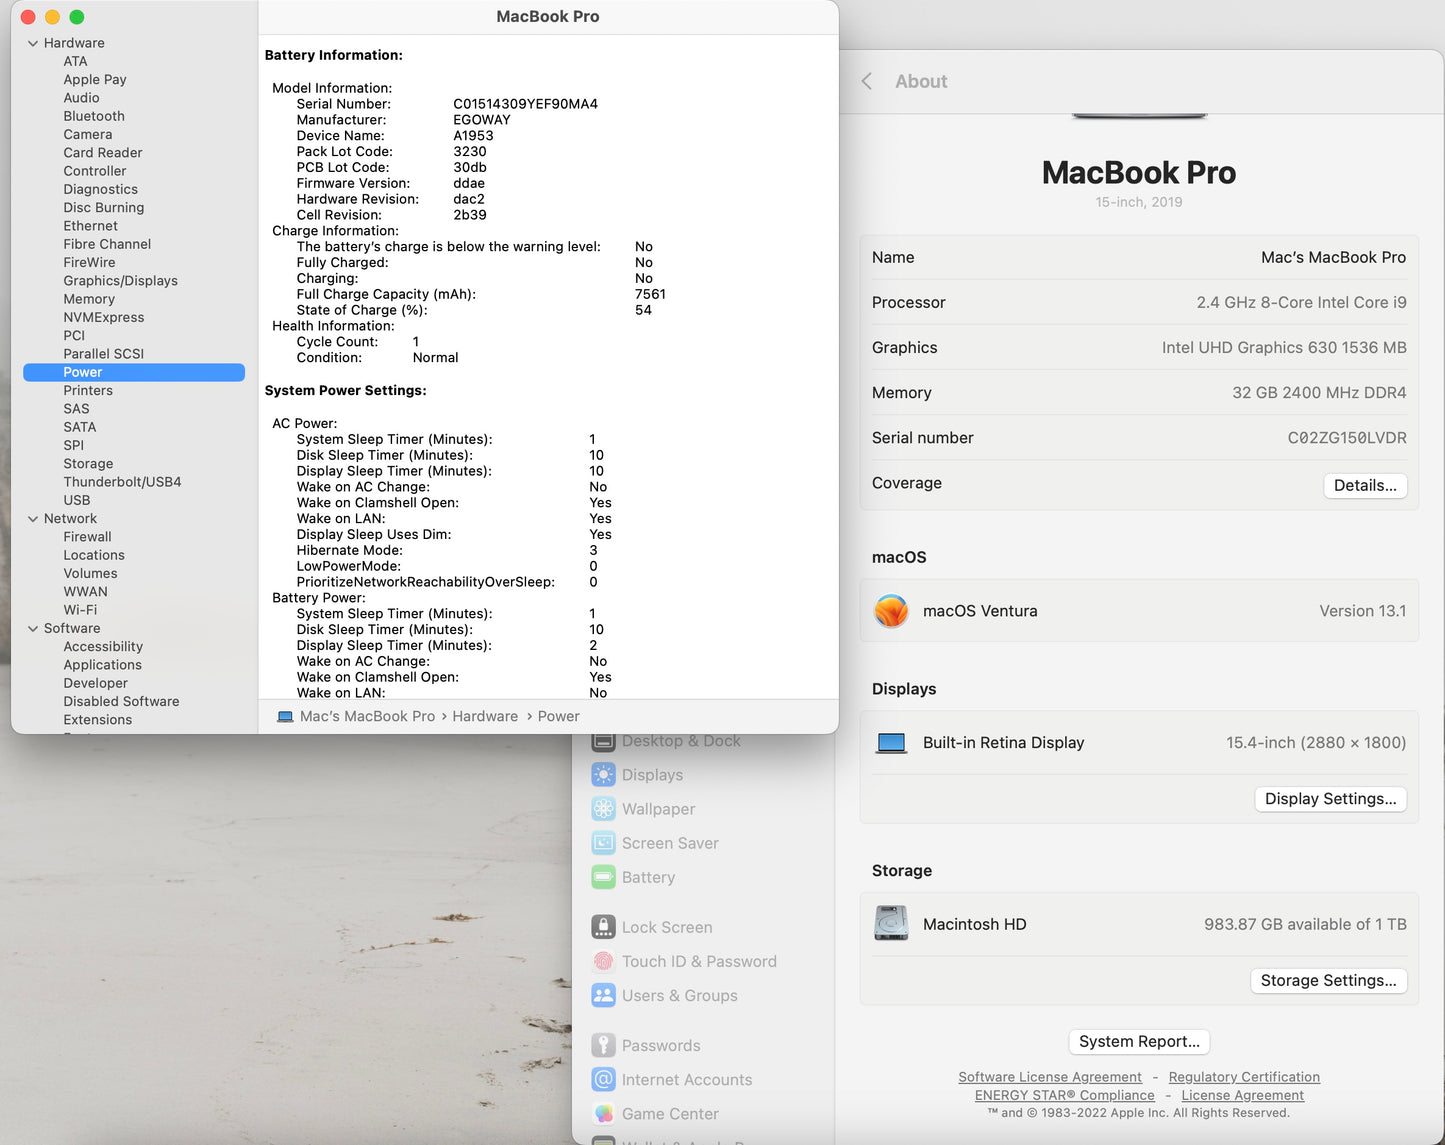
Task: Collapse the Software section
Action: (x=33, y=628)
